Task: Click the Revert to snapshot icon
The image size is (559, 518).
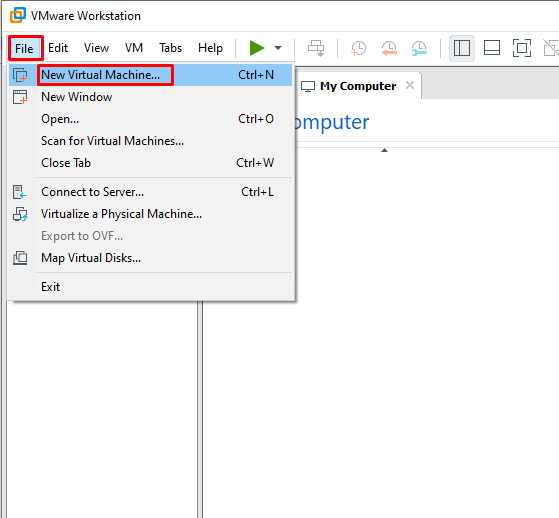Action: [x=389, y=48]
